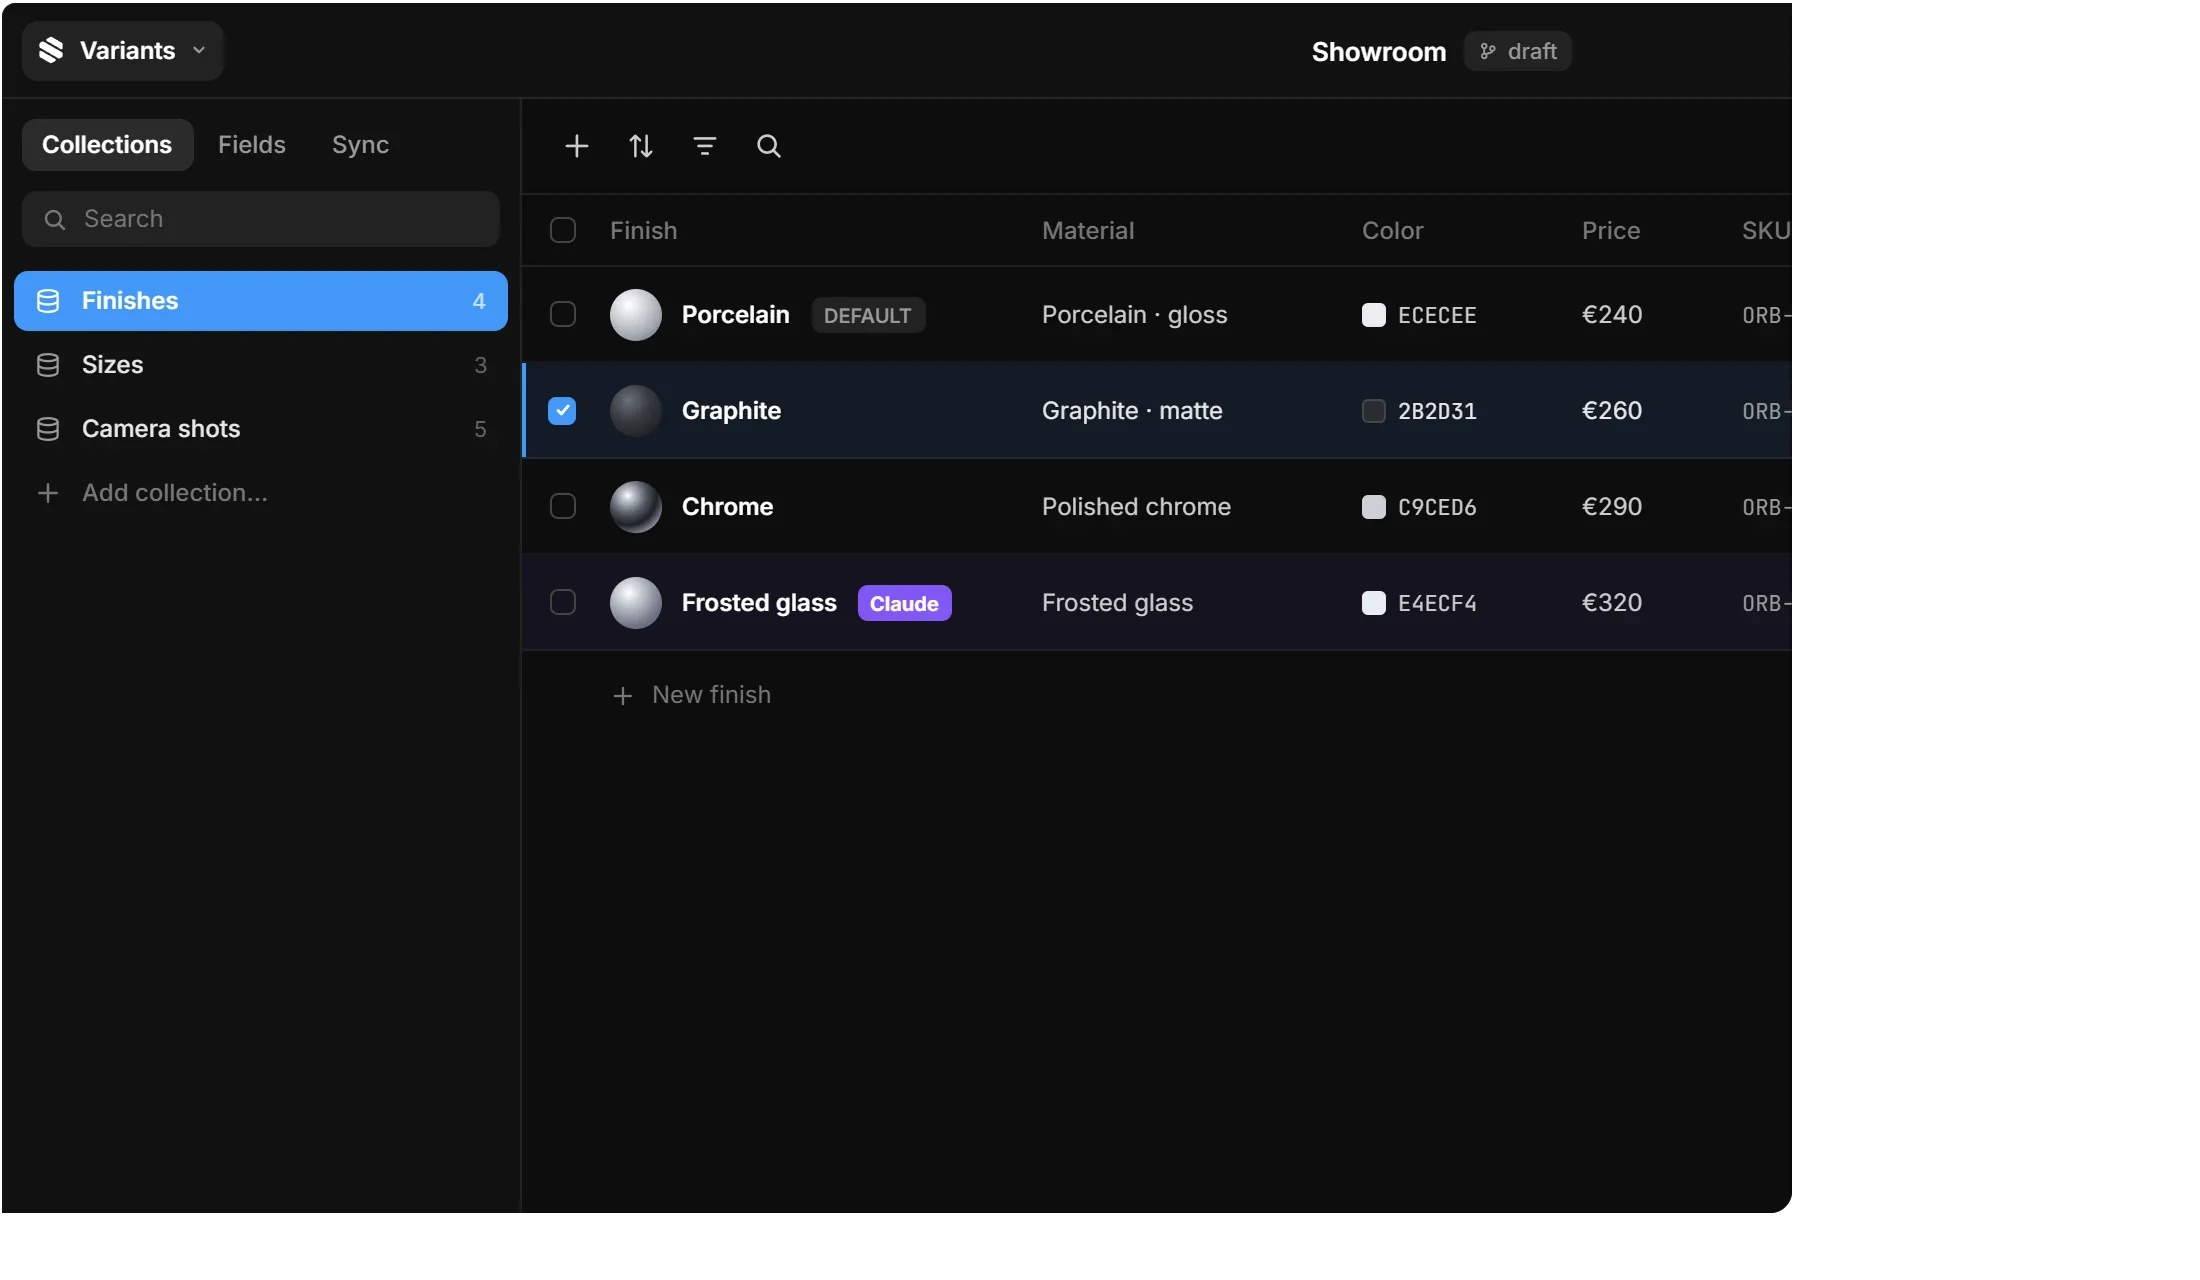Click the Price column header
Screen dimensions: 2200x1280
tap(1611, 231)
